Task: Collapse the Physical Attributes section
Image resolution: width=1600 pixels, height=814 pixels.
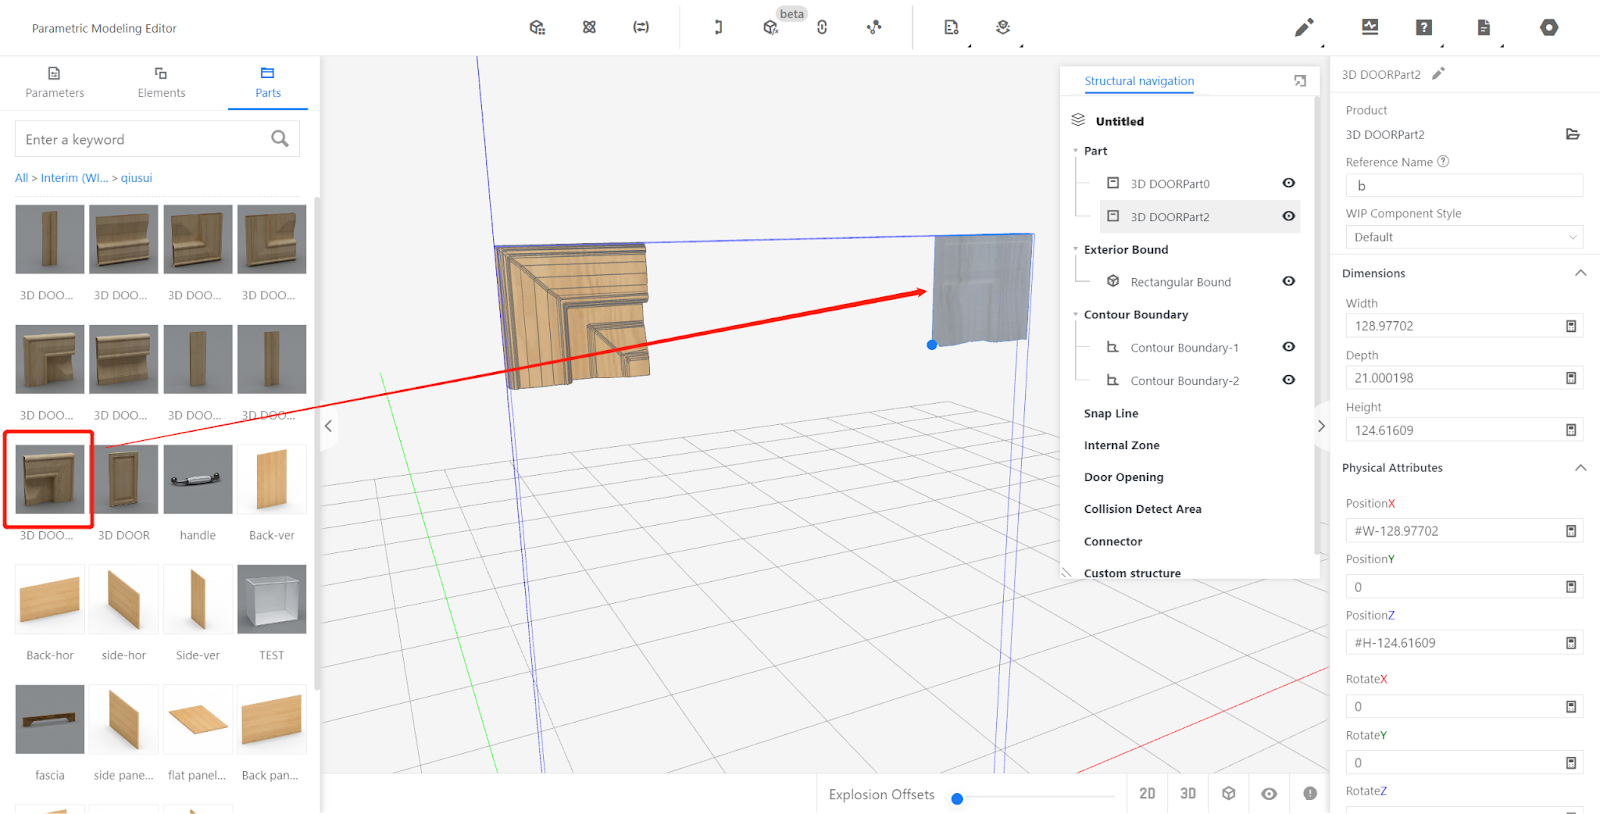Action: coord(1580,468)
